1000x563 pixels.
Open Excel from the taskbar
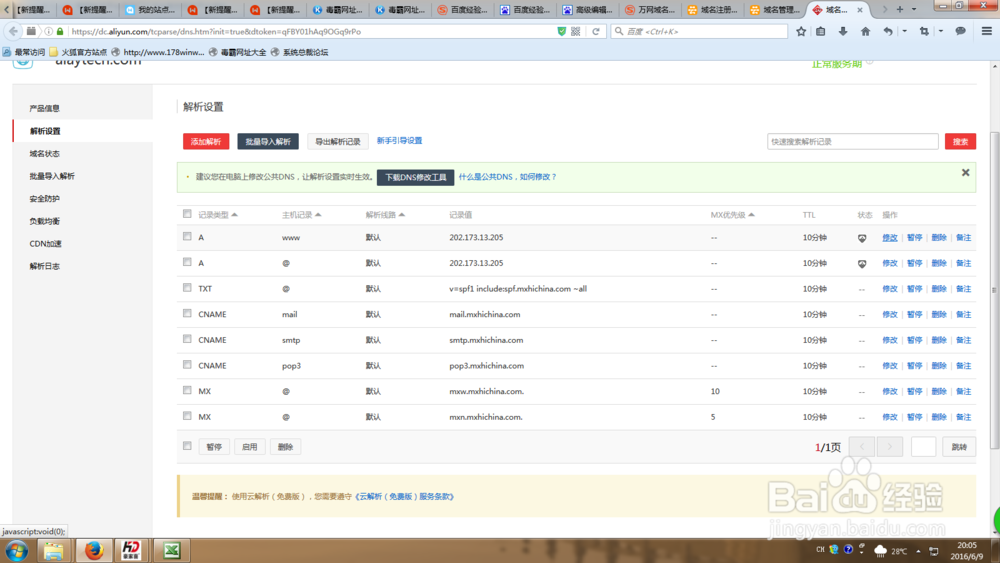171,550
